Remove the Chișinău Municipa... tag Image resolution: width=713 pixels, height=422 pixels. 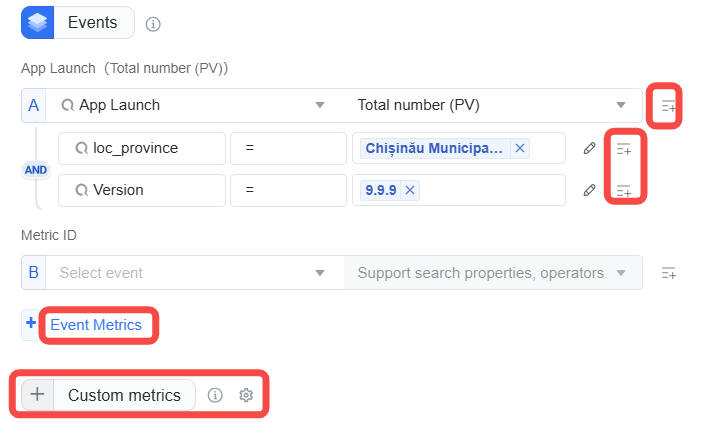tap(520, 148)
